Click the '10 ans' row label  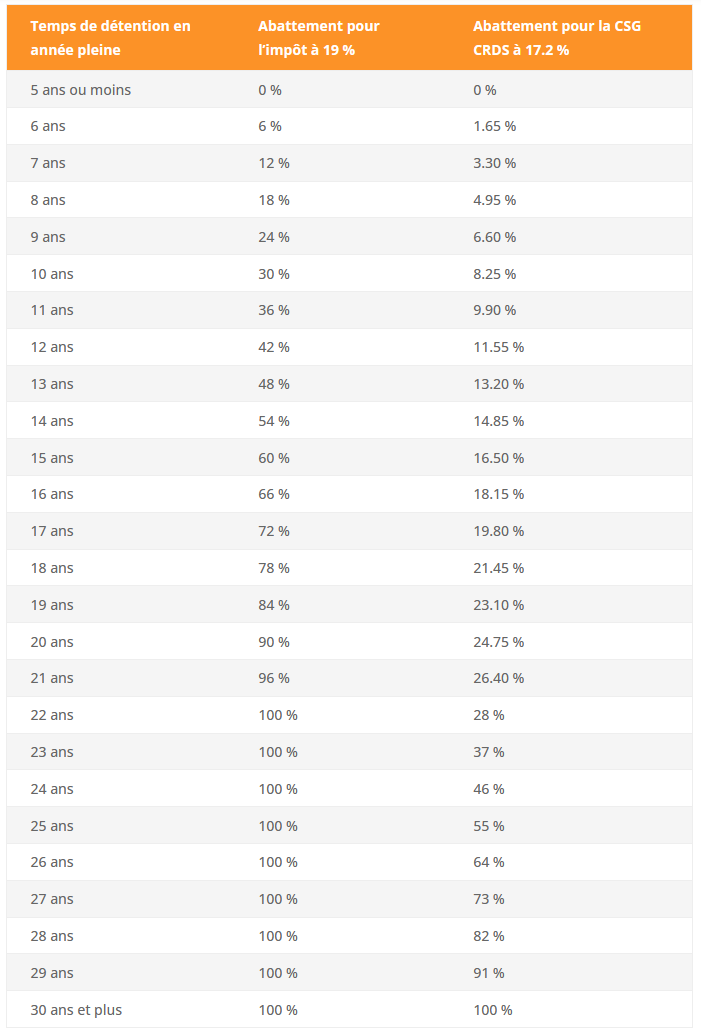click(51, 273)
